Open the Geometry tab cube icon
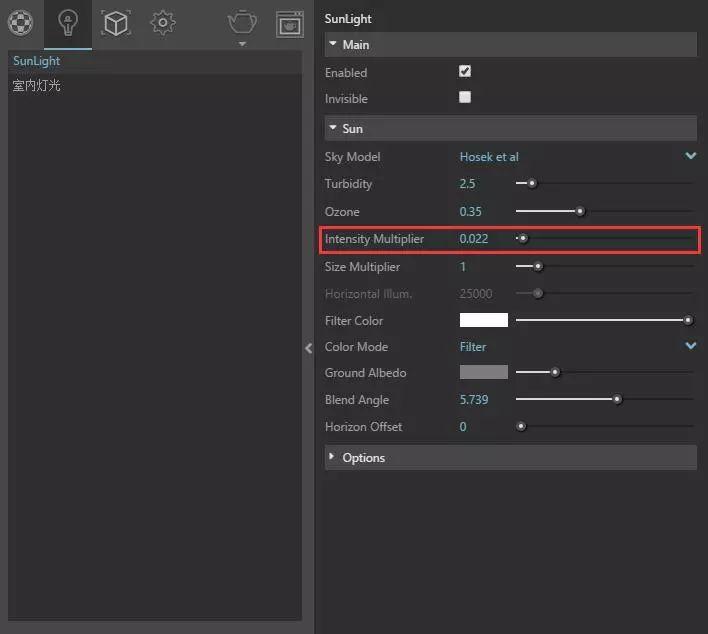The height and width of the screenshot is (634, 708). click(116, 23)
